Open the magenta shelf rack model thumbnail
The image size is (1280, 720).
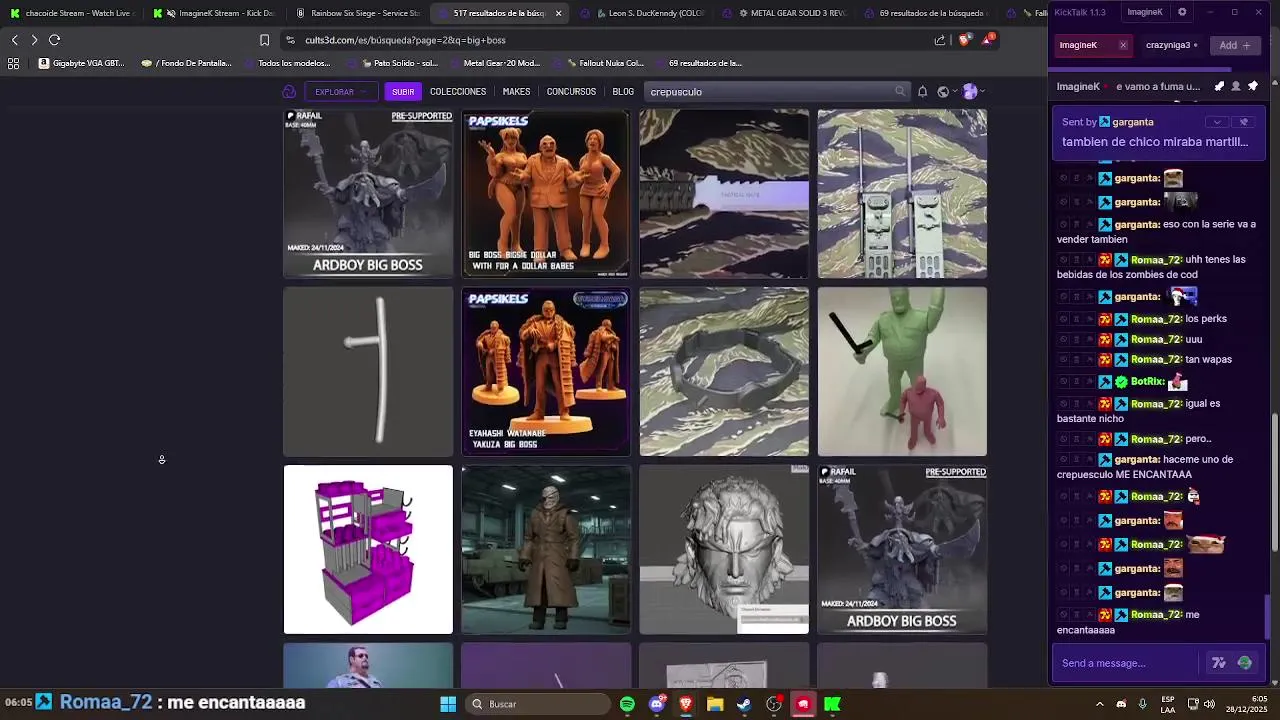coord(368,549)
